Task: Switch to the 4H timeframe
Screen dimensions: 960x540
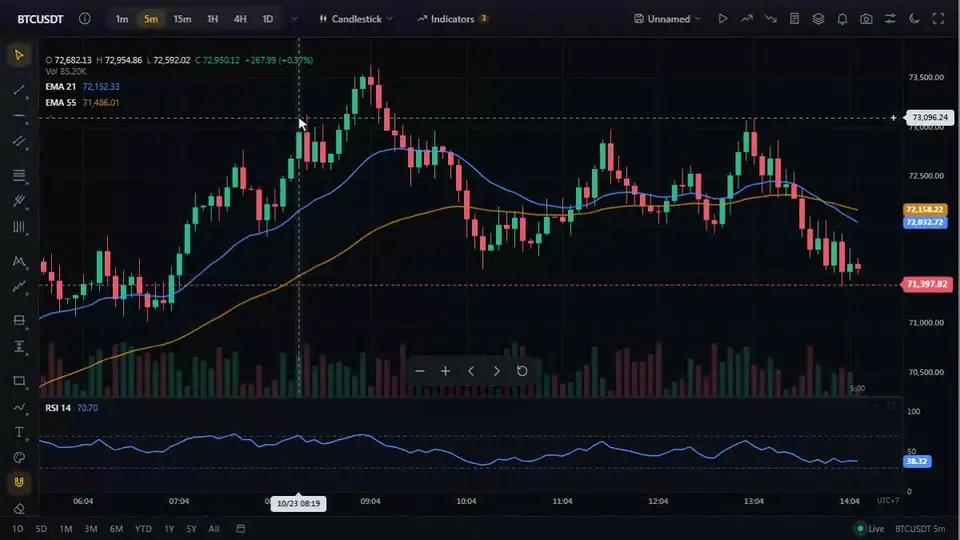Action: point(240,19)
